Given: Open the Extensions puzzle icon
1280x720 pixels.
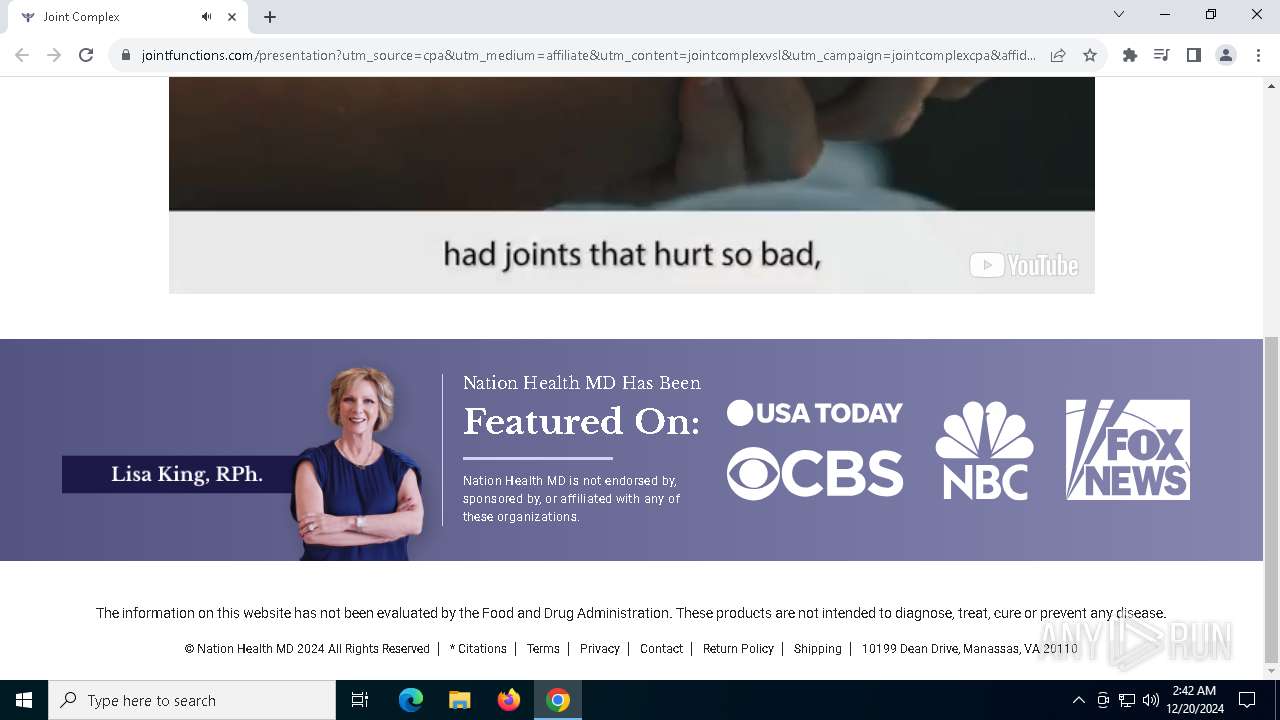Looking at the screenshot, I should 1130,56.
